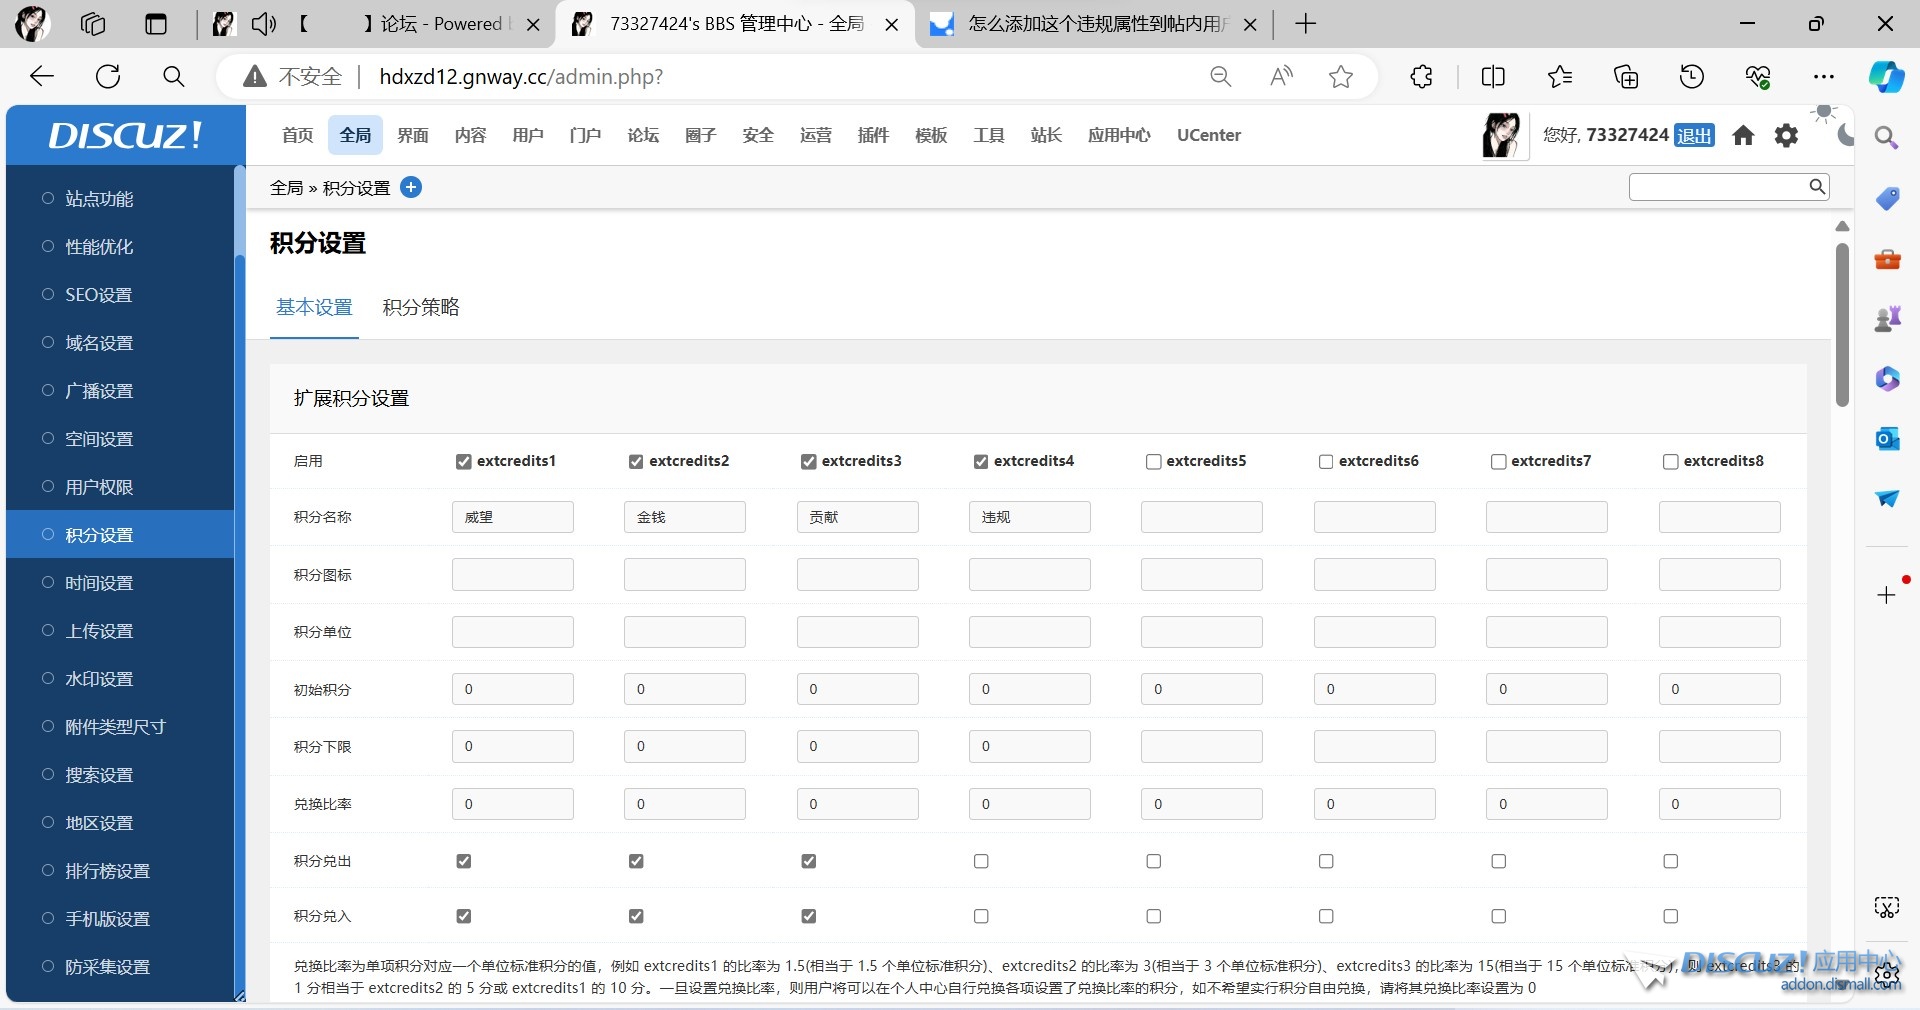Open Edge split screen icon
Screen dimensions: 1920x1010
click(1493, 77)
